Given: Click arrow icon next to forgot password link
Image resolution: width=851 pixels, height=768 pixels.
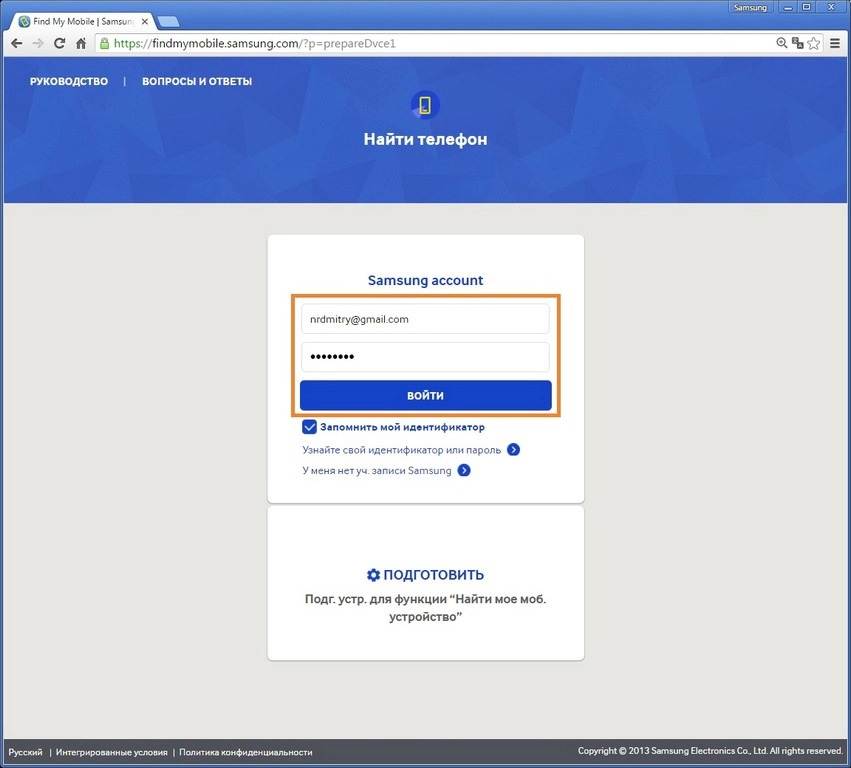Looking at the screenshot, I should [x=513, y=450].
